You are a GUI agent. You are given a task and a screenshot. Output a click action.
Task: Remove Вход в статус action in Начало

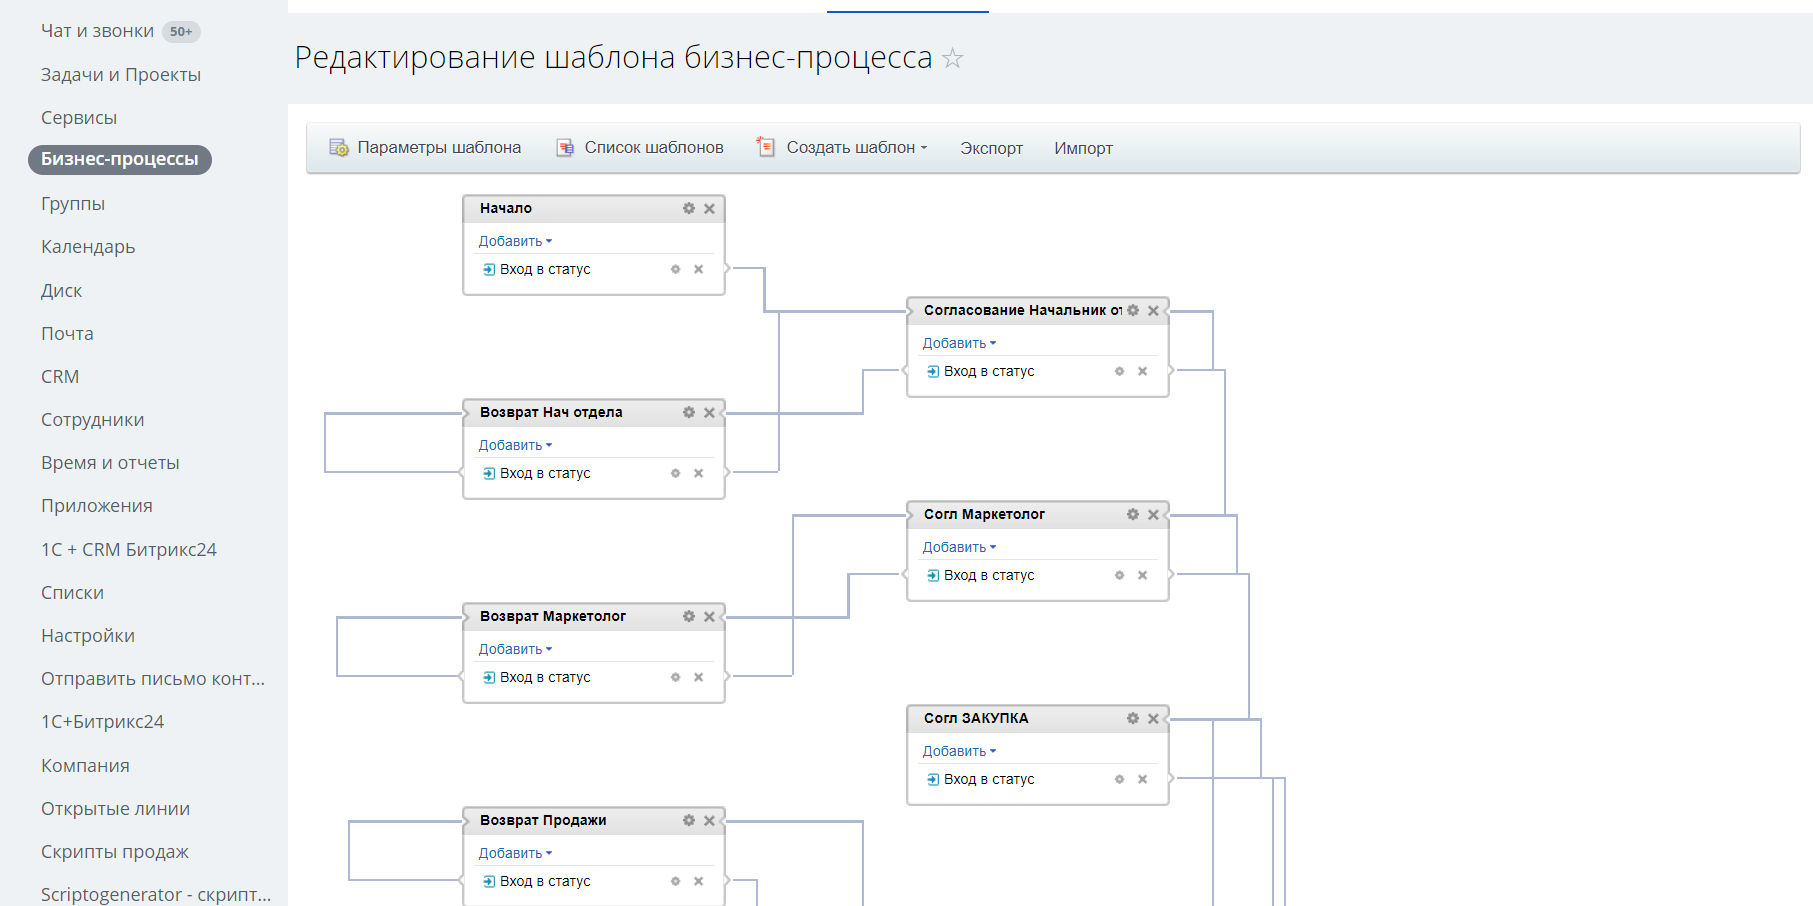point(698,269)
